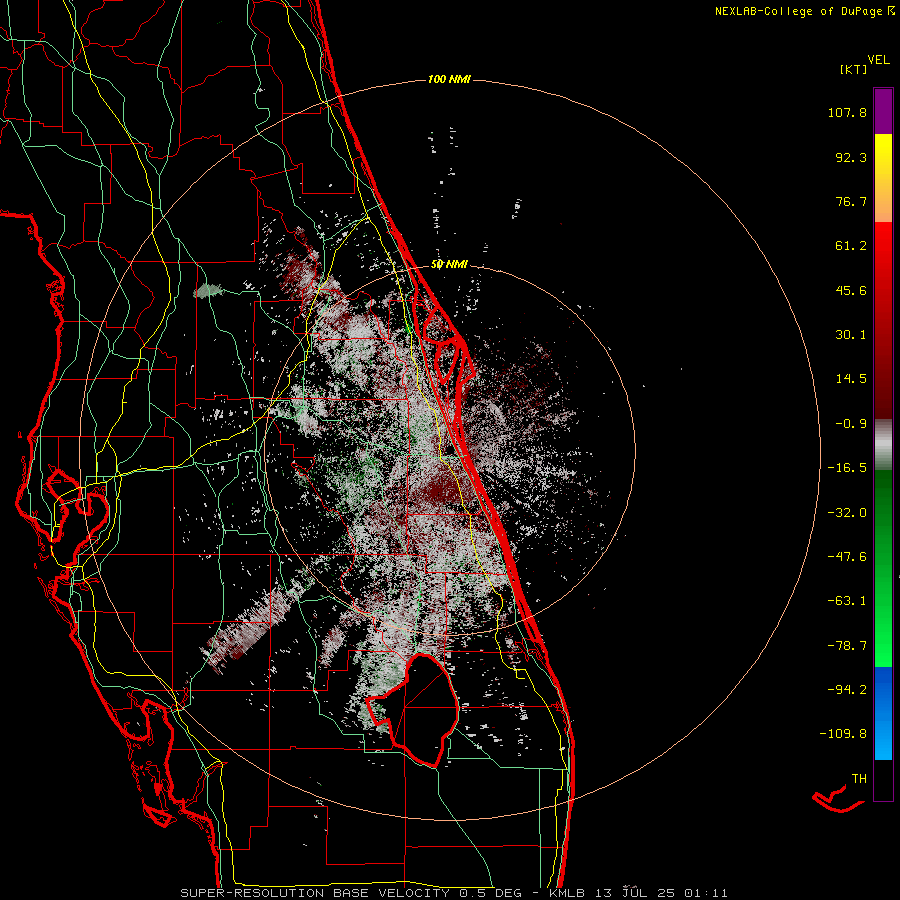This screenshot has width=900, height=900.
Task: Pick the green segment of the velocity color bar
Action: point(883,568)
